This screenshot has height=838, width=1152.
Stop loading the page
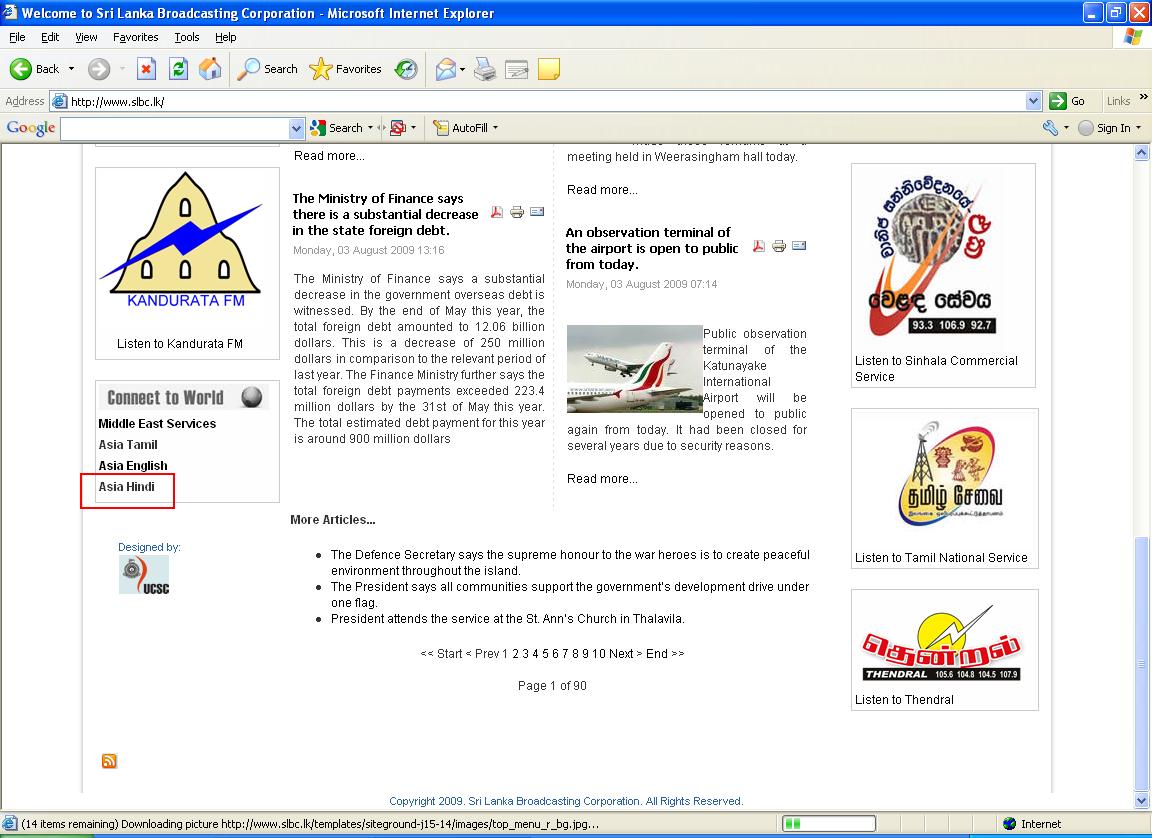146,69
